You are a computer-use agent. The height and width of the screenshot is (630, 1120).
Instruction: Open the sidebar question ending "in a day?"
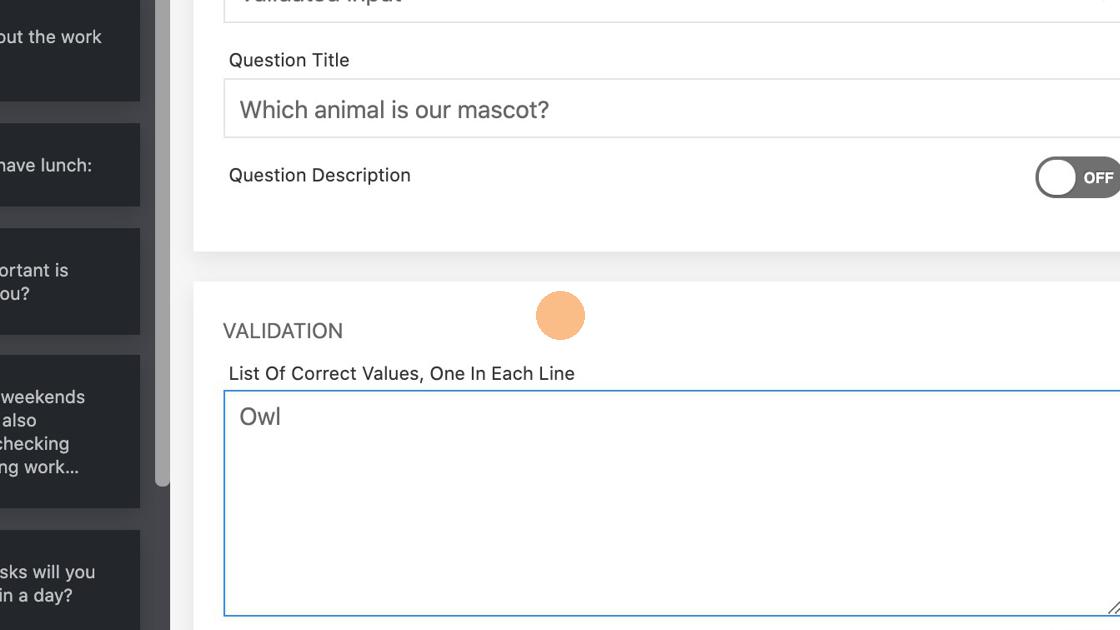[60, 583]
